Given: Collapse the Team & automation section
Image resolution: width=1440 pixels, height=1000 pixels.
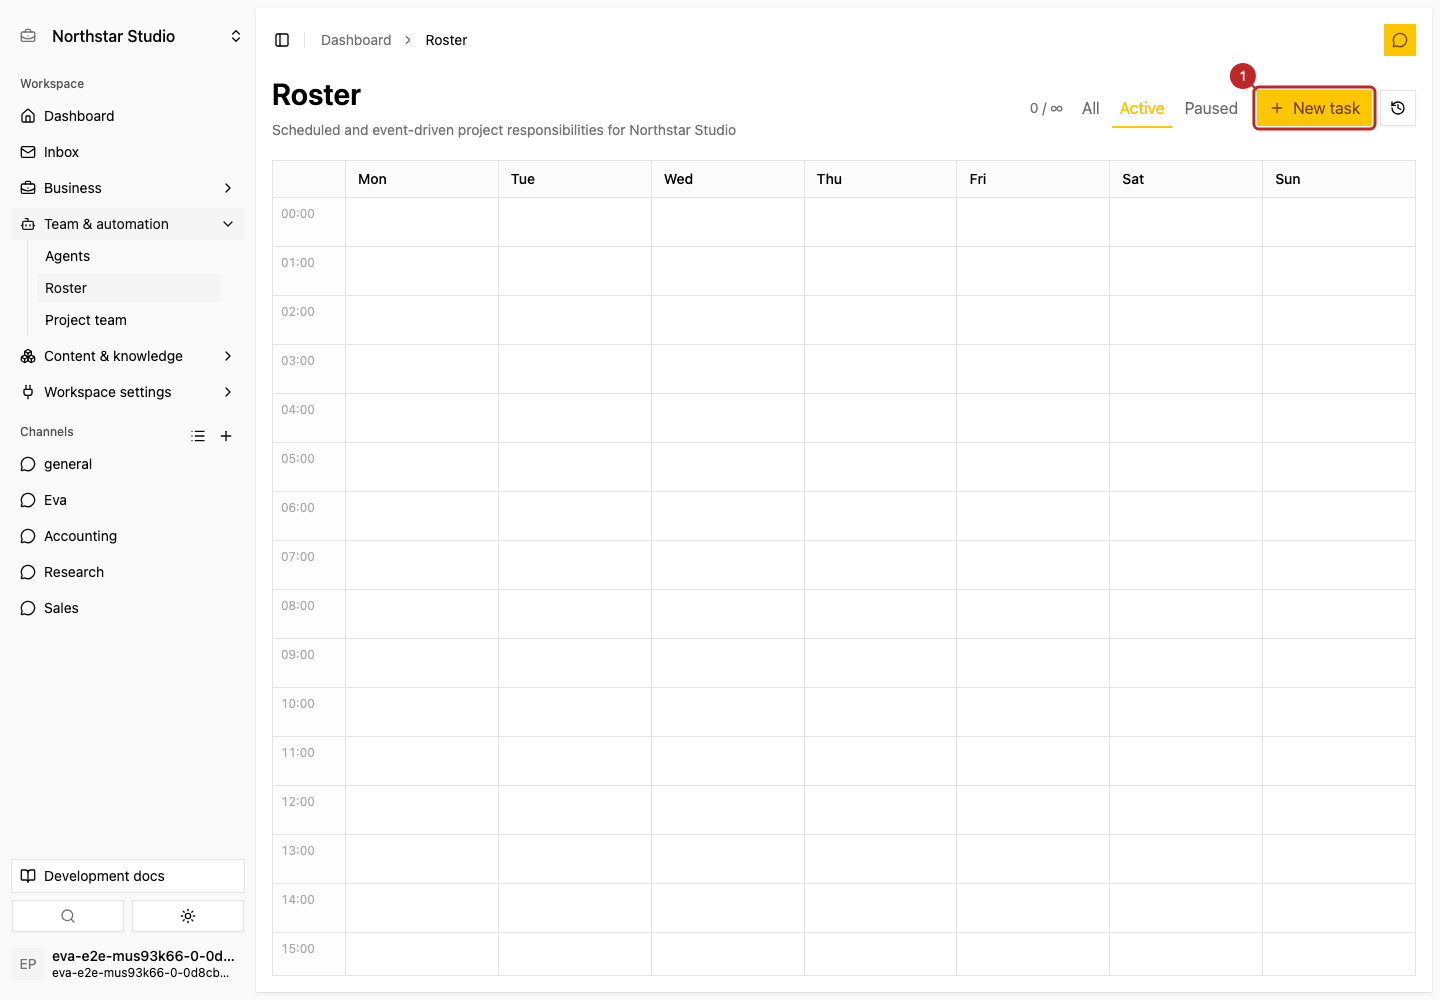Looking at the screenshot, I should coord(228,224).
